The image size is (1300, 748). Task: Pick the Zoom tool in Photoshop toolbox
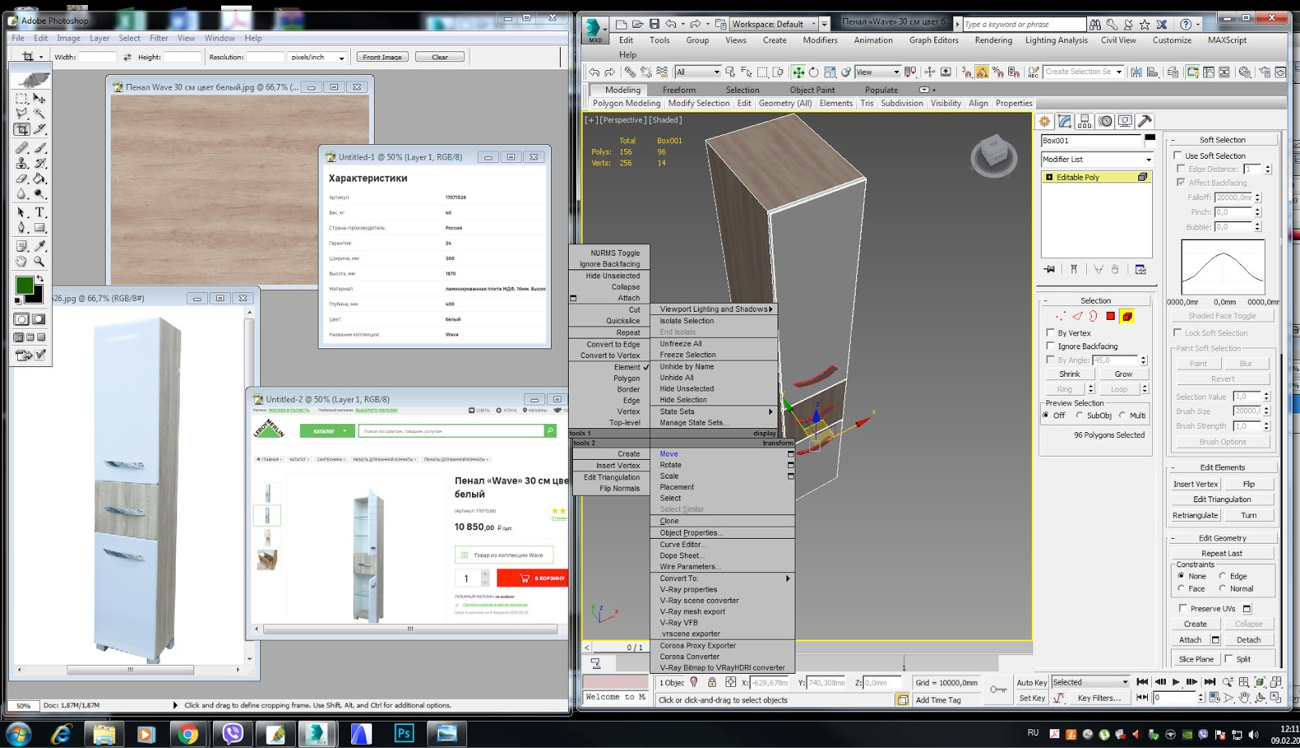point(40,262)
